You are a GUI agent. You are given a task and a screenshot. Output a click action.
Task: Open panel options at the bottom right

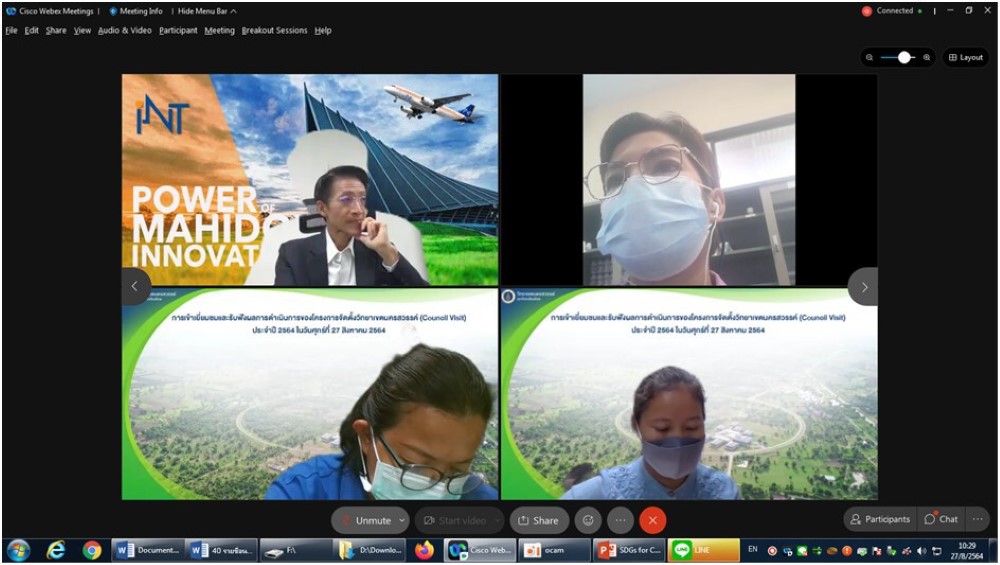[977, 519]
